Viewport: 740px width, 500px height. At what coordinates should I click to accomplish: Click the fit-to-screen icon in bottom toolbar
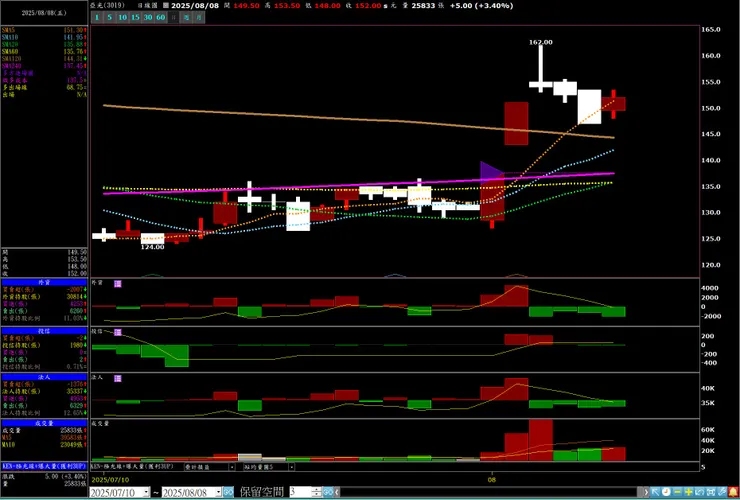pyautogui.click(x=711, y=492)
